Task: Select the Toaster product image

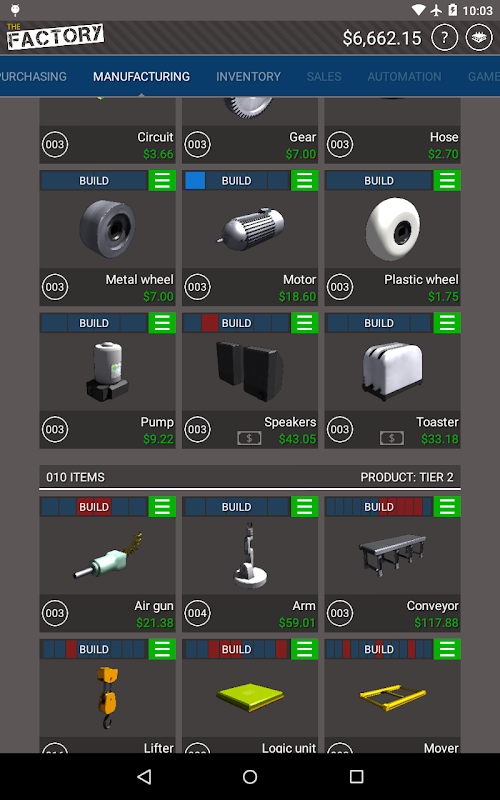Action: [x=392, y=371]
